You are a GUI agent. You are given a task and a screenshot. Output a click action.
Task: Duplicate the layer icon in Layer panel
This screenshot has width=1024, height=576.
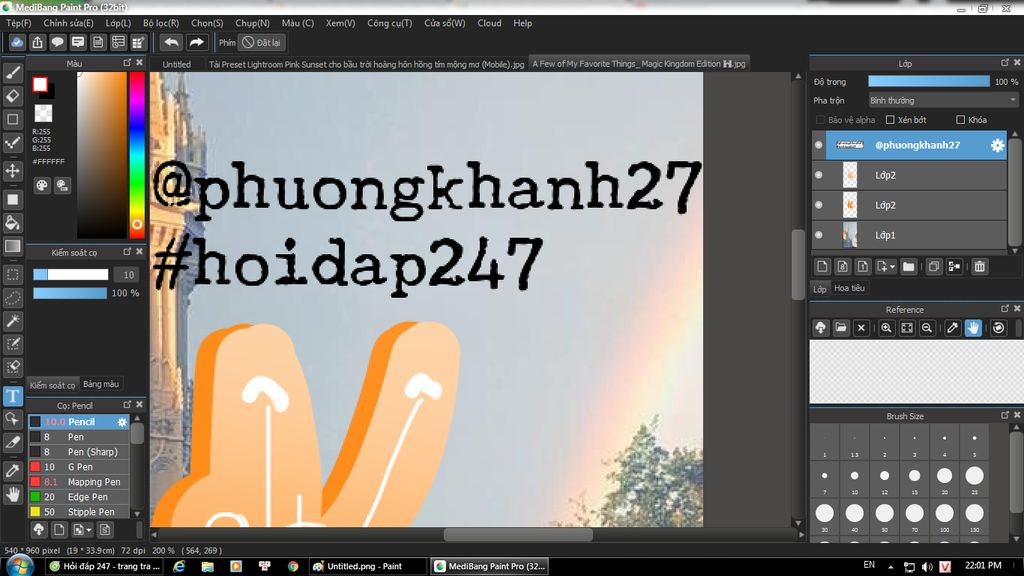(x=934, y=266)
